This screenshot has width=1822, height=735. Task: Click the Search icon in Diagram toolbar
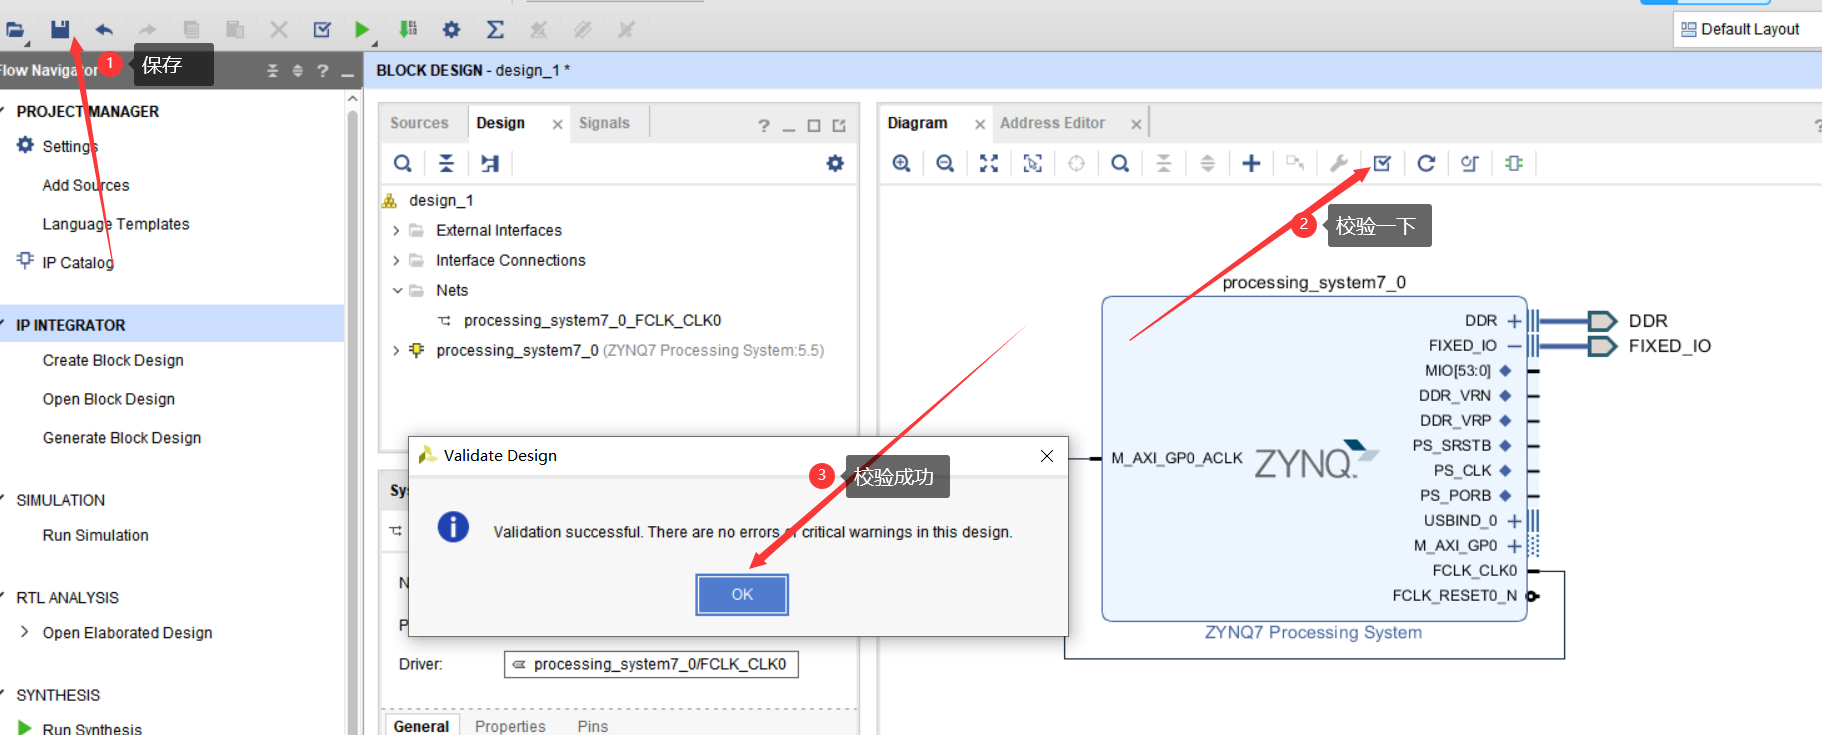point(1120,163)
